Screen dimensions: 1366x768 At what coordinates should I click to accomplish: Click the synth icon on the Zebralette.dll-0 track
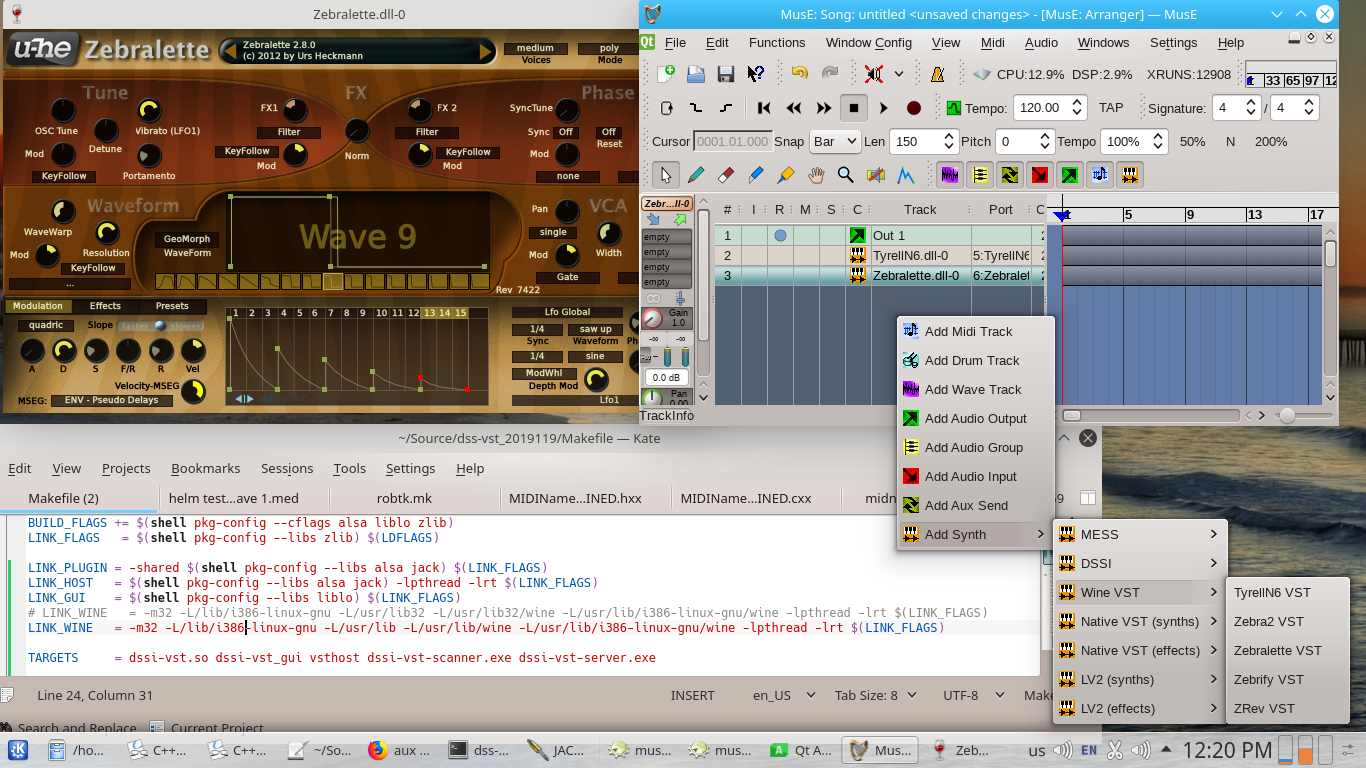858,275
